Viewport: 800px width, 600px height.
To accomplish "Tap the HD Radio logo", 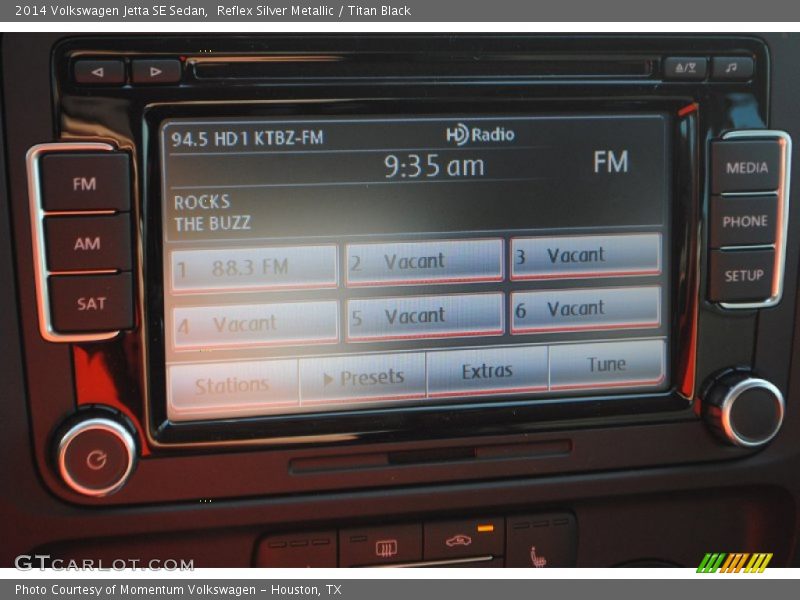I will (480, 134).
